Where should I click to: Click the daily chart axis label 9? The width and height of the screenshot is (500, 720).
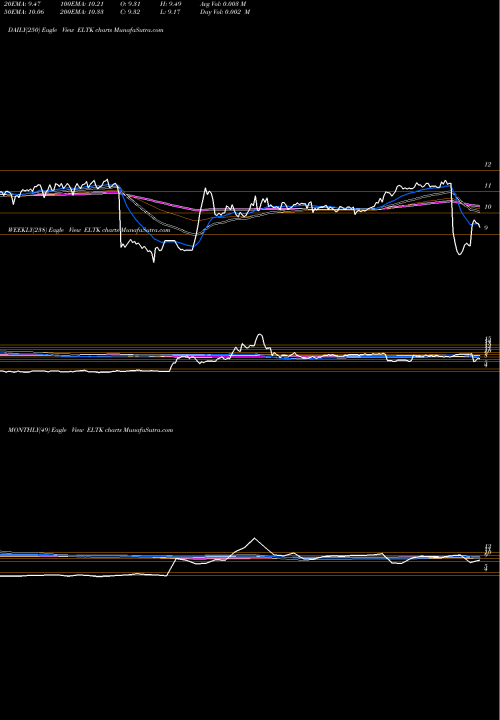click(486, 228)
